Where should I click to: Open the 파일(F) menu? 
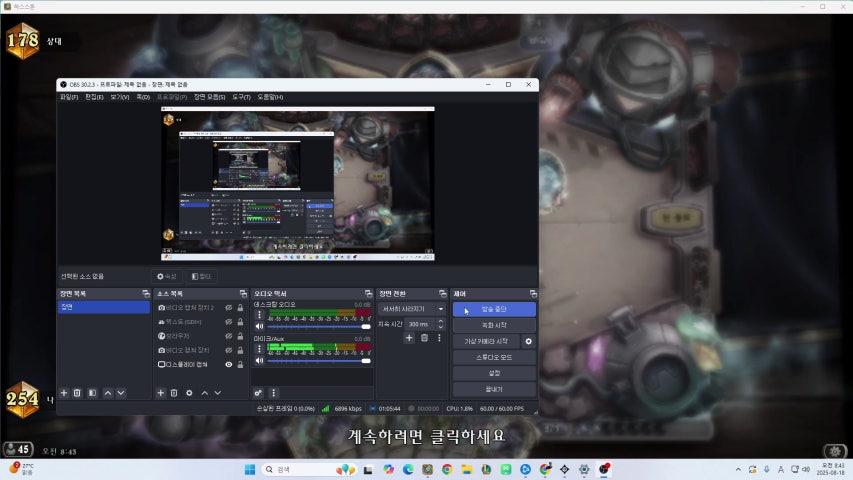coord(69,97)
